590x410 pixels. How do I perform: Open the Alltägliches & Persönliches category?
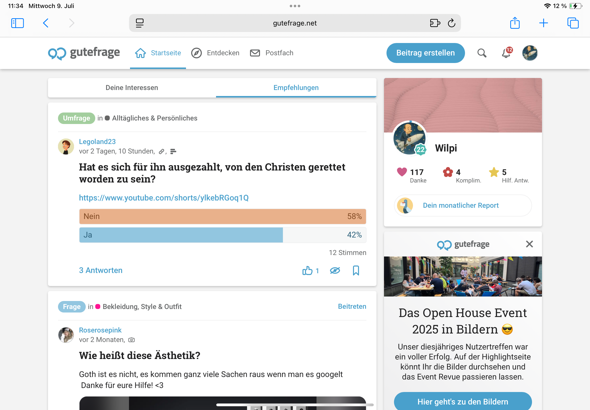click(x=154, y=118)
